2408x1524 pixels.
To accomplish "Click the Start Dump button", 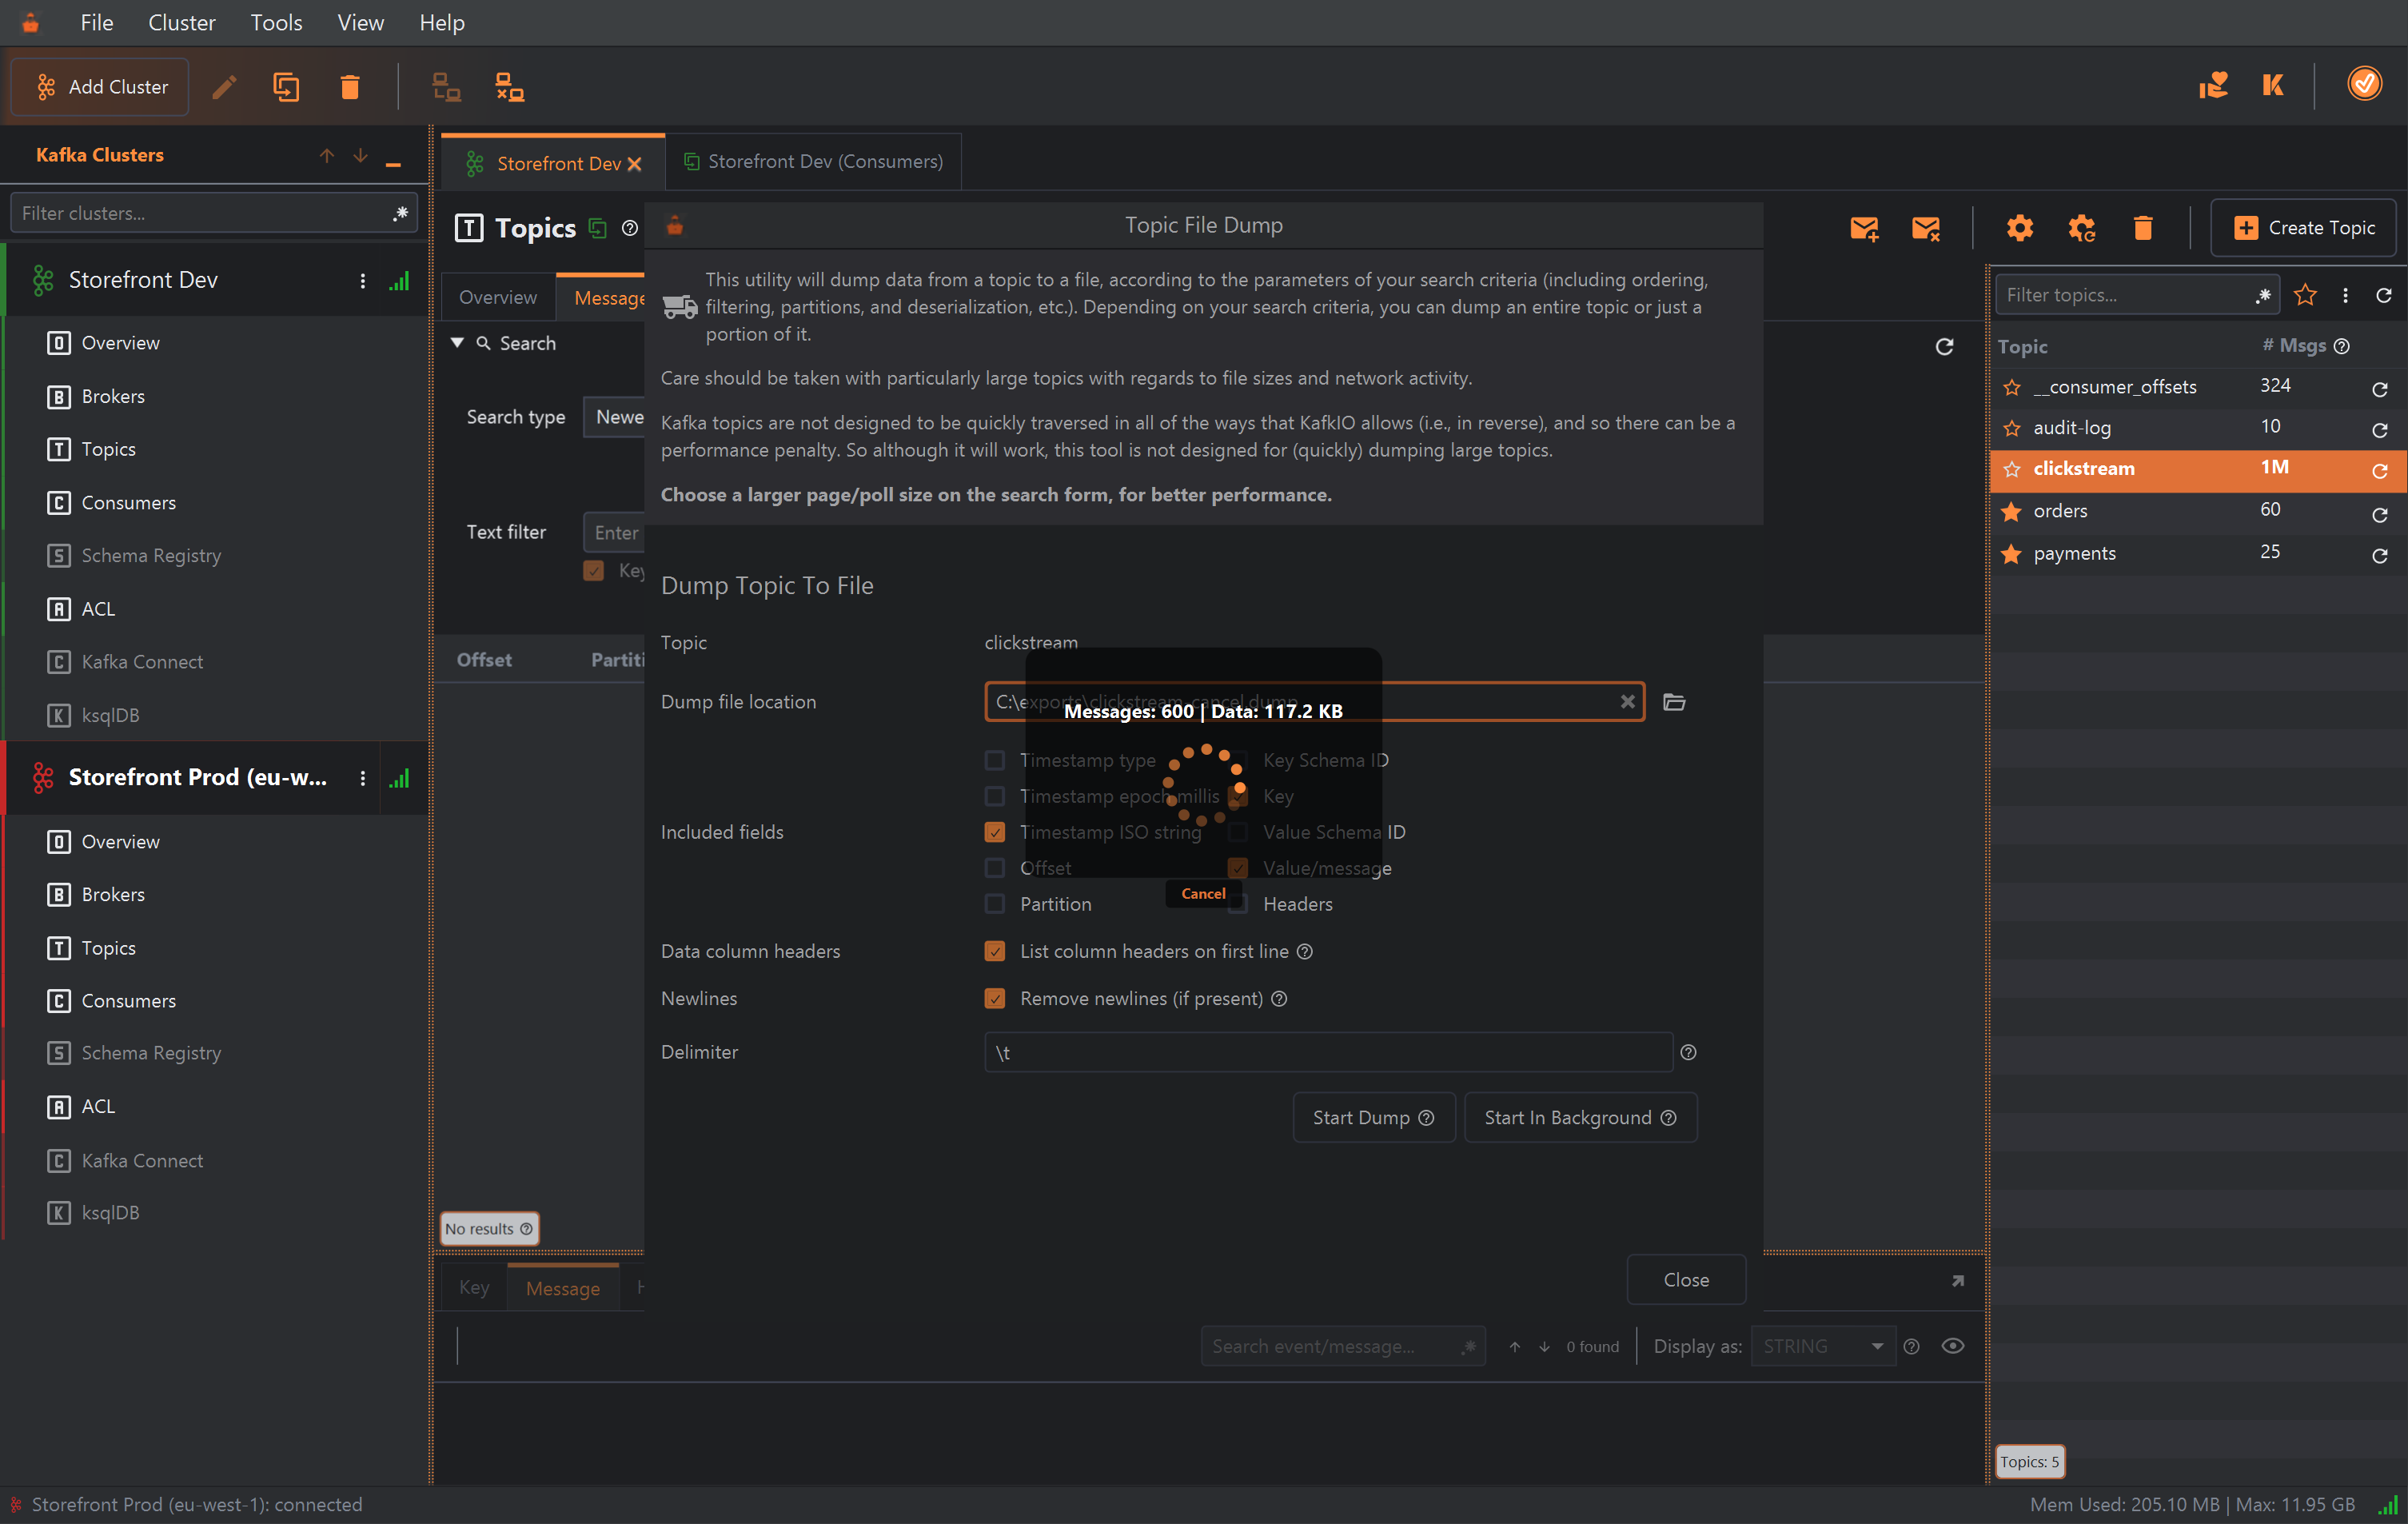I will pos(1373,1117).
